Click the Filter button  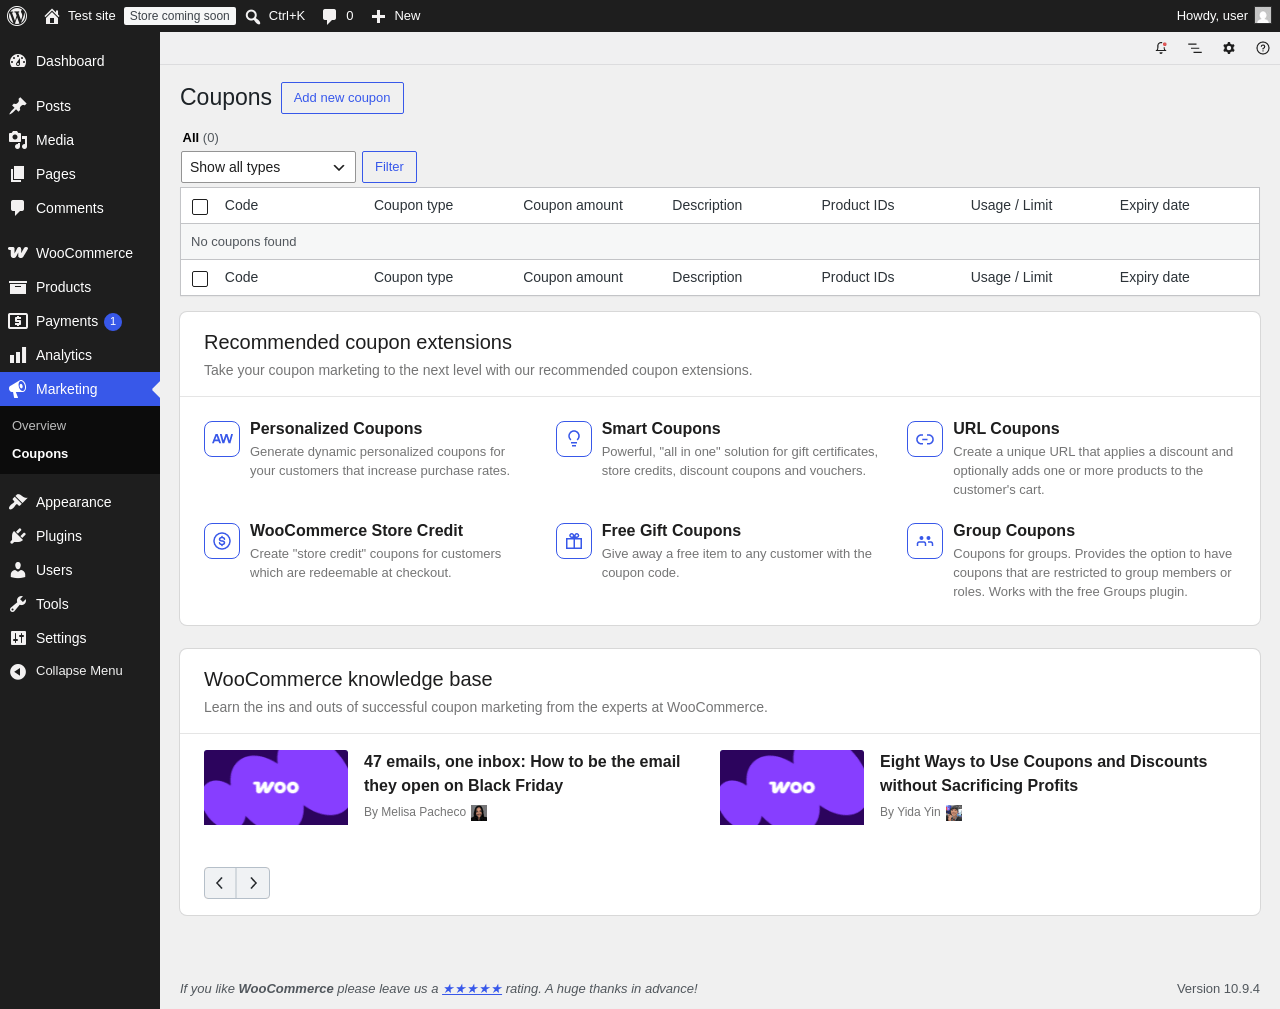click(389, 167)
